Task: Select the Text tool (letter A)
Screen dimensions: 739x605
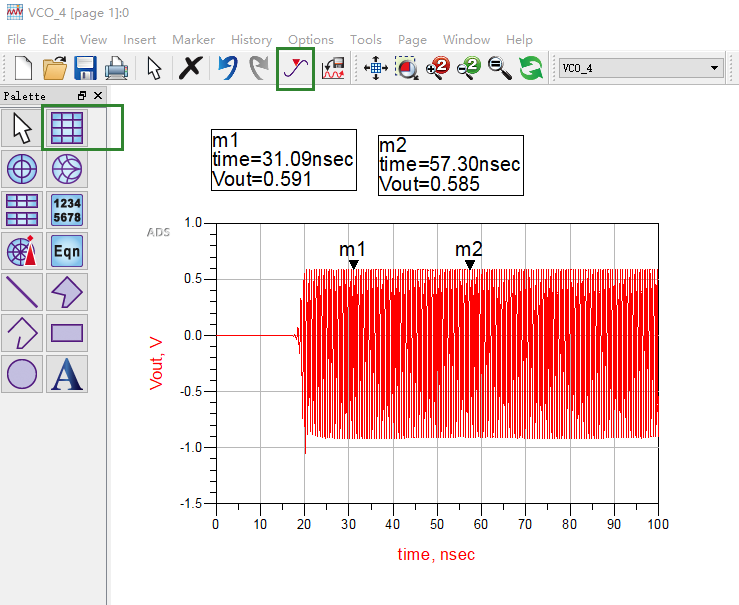Action: pyautogui.click(x=66, y=374)
